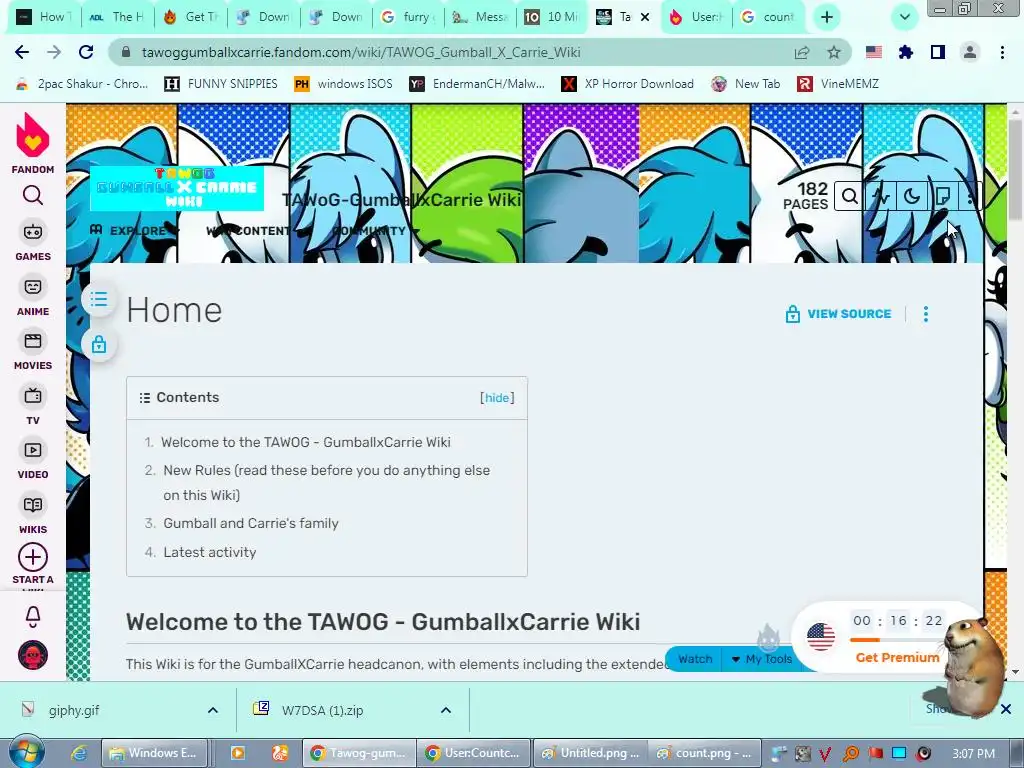Jump to Welcome to the TAWOG section

pos(306,442)
